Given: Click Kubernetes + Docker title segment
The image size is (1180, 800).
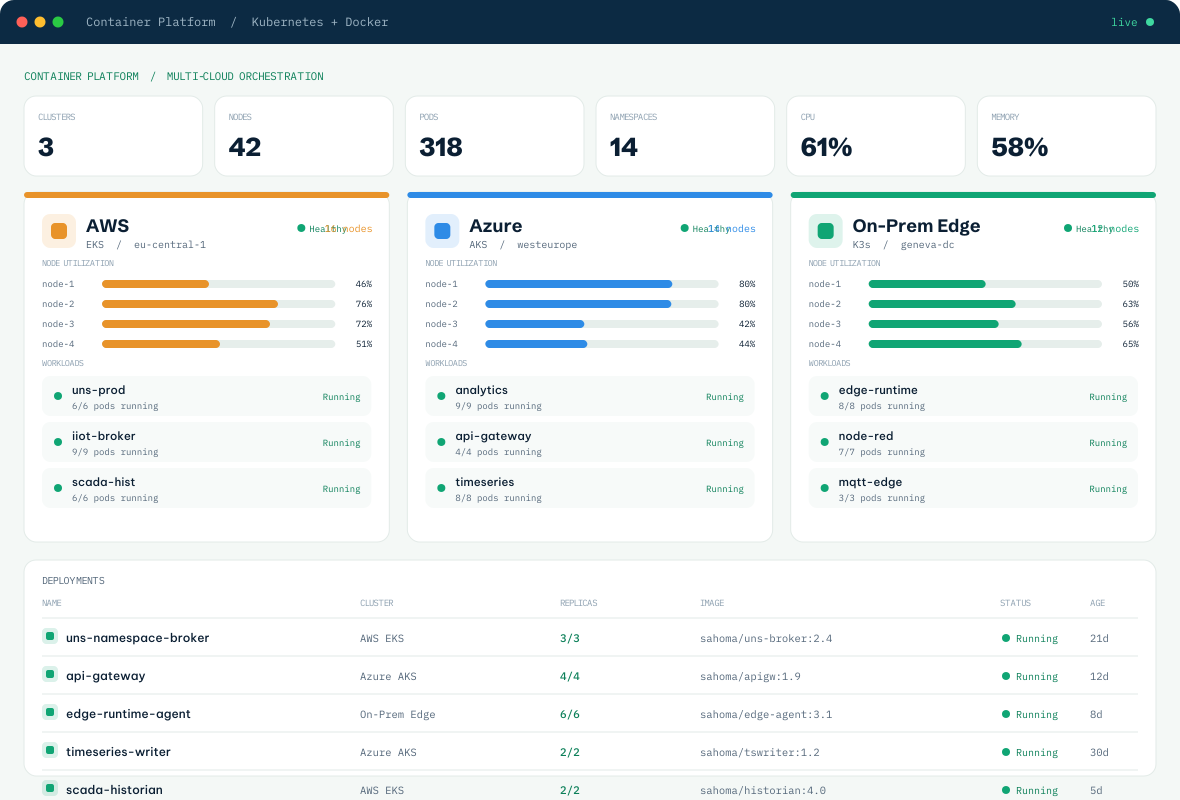Looking at the screenshot, I should [320, 22].
